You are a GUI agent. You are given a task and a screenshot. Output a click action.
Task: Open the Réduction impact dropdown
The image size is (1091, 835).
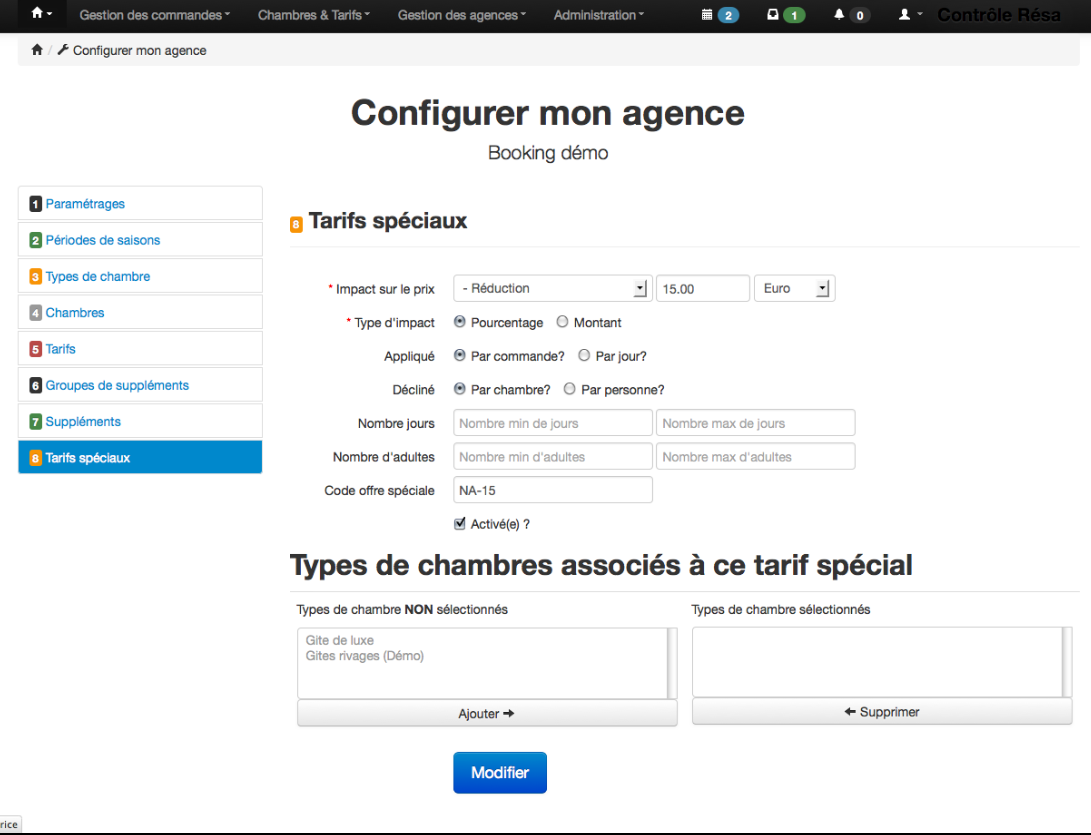coord(551,287)
